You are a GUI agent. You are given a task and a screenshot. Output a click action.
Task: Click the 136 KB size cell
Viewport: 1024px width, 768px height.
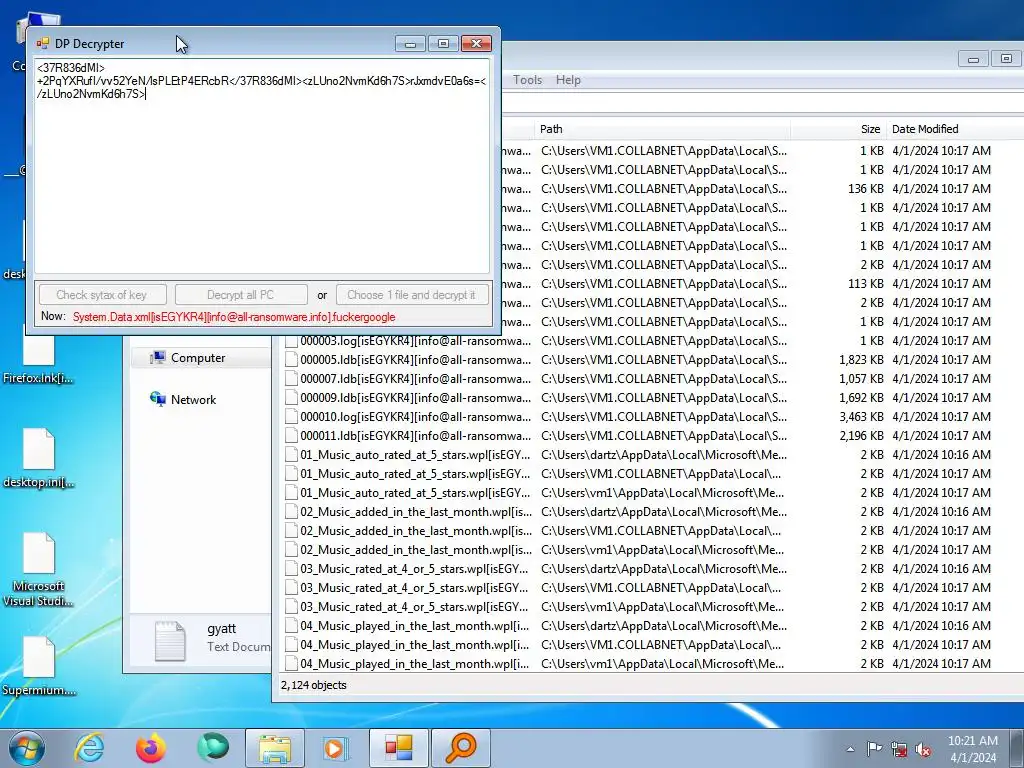pos(866,189)
